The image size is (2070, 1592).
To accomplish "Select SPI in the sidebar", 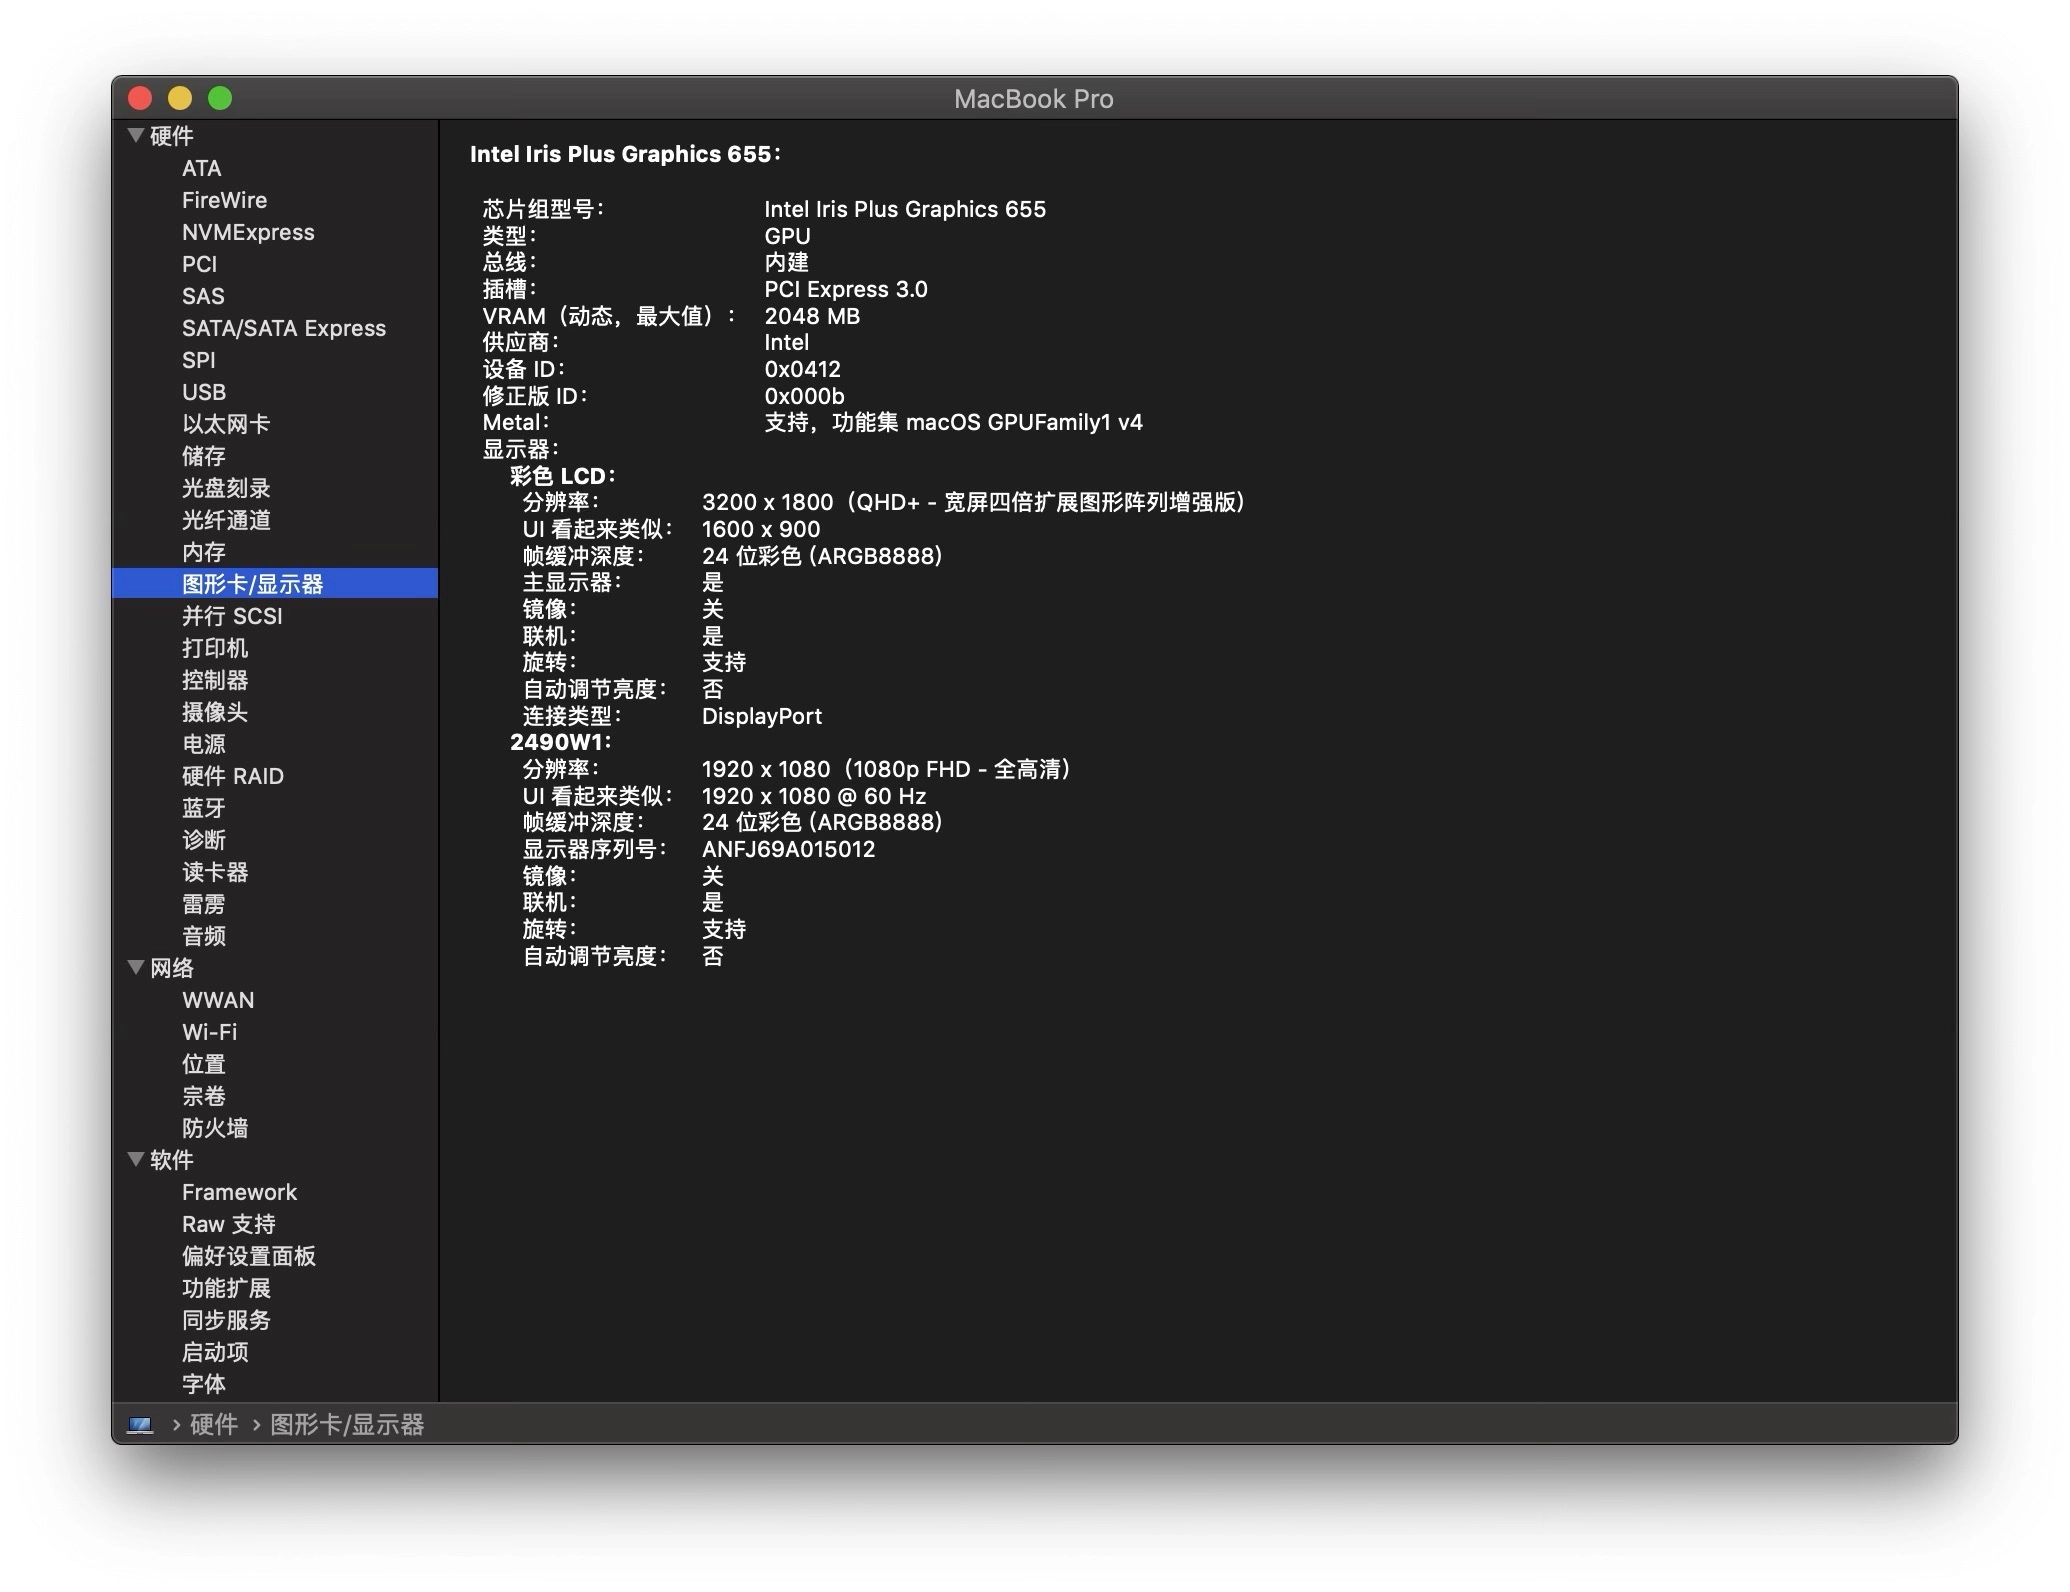I will tap(198, 360).
